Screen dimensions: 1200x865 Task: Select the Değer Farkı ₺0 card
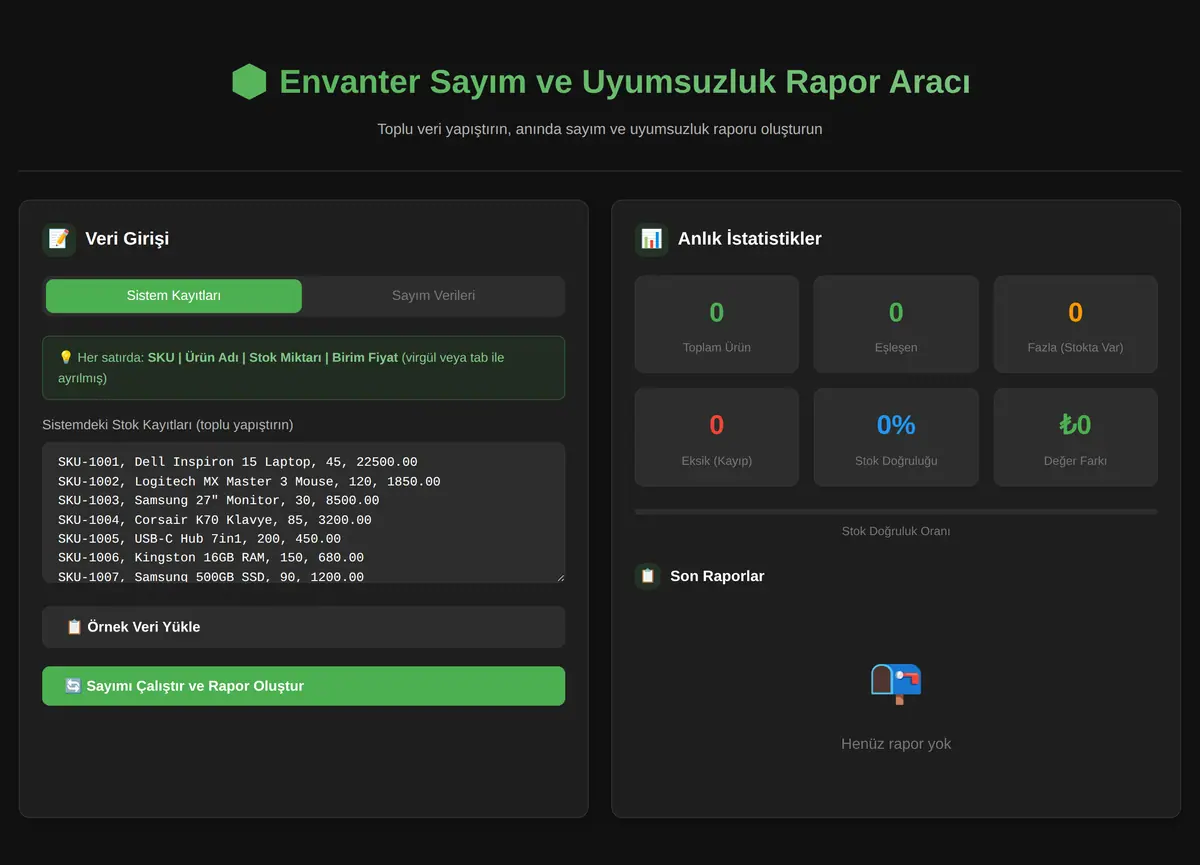(x=1075, y=438)
